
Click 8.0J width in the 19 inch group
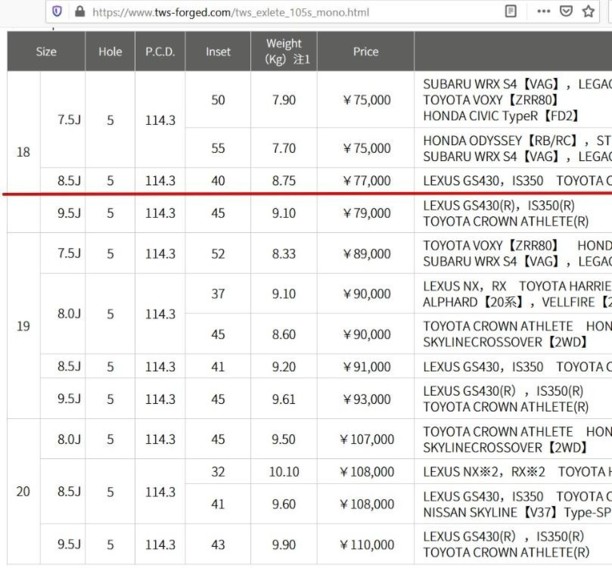click(x=69, y=314)
